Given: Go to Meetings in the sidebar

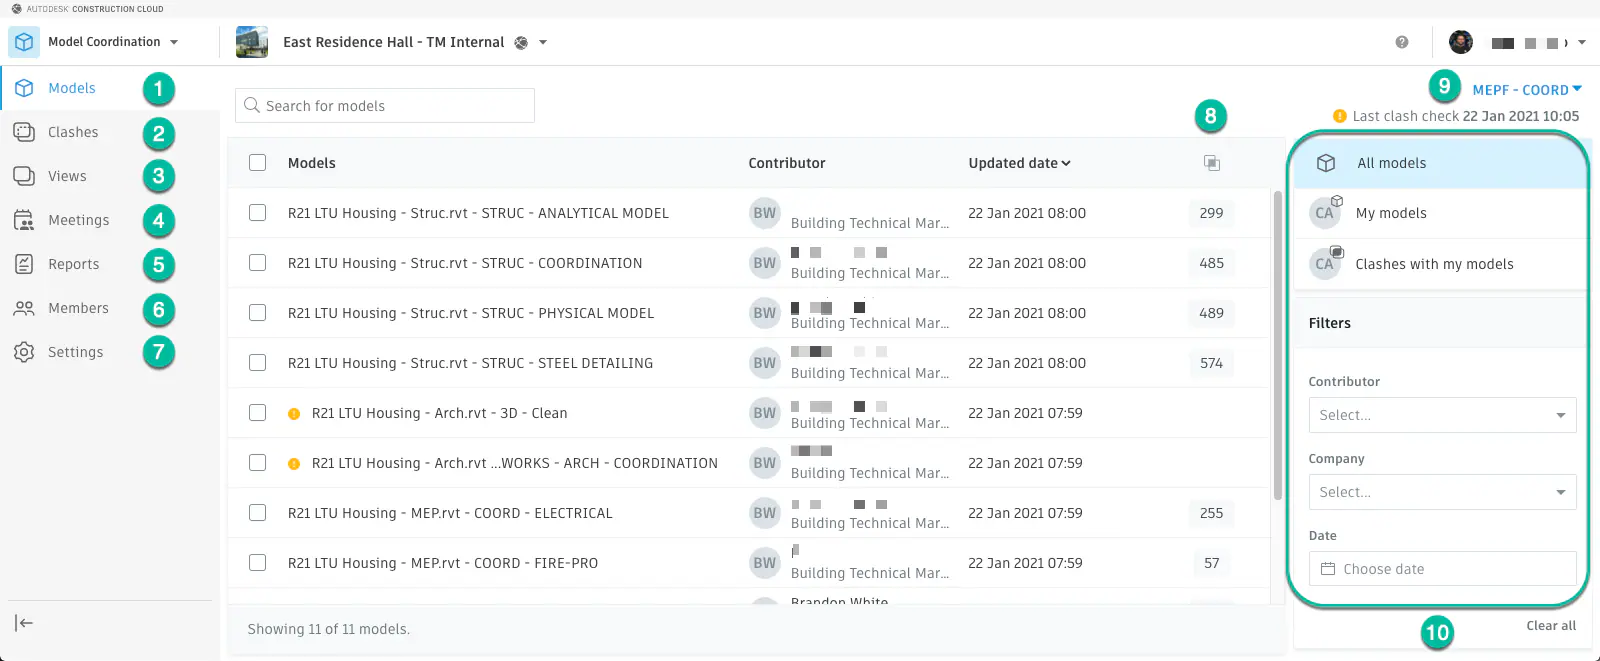Looking at the screenshot, I should coord(79,220).
